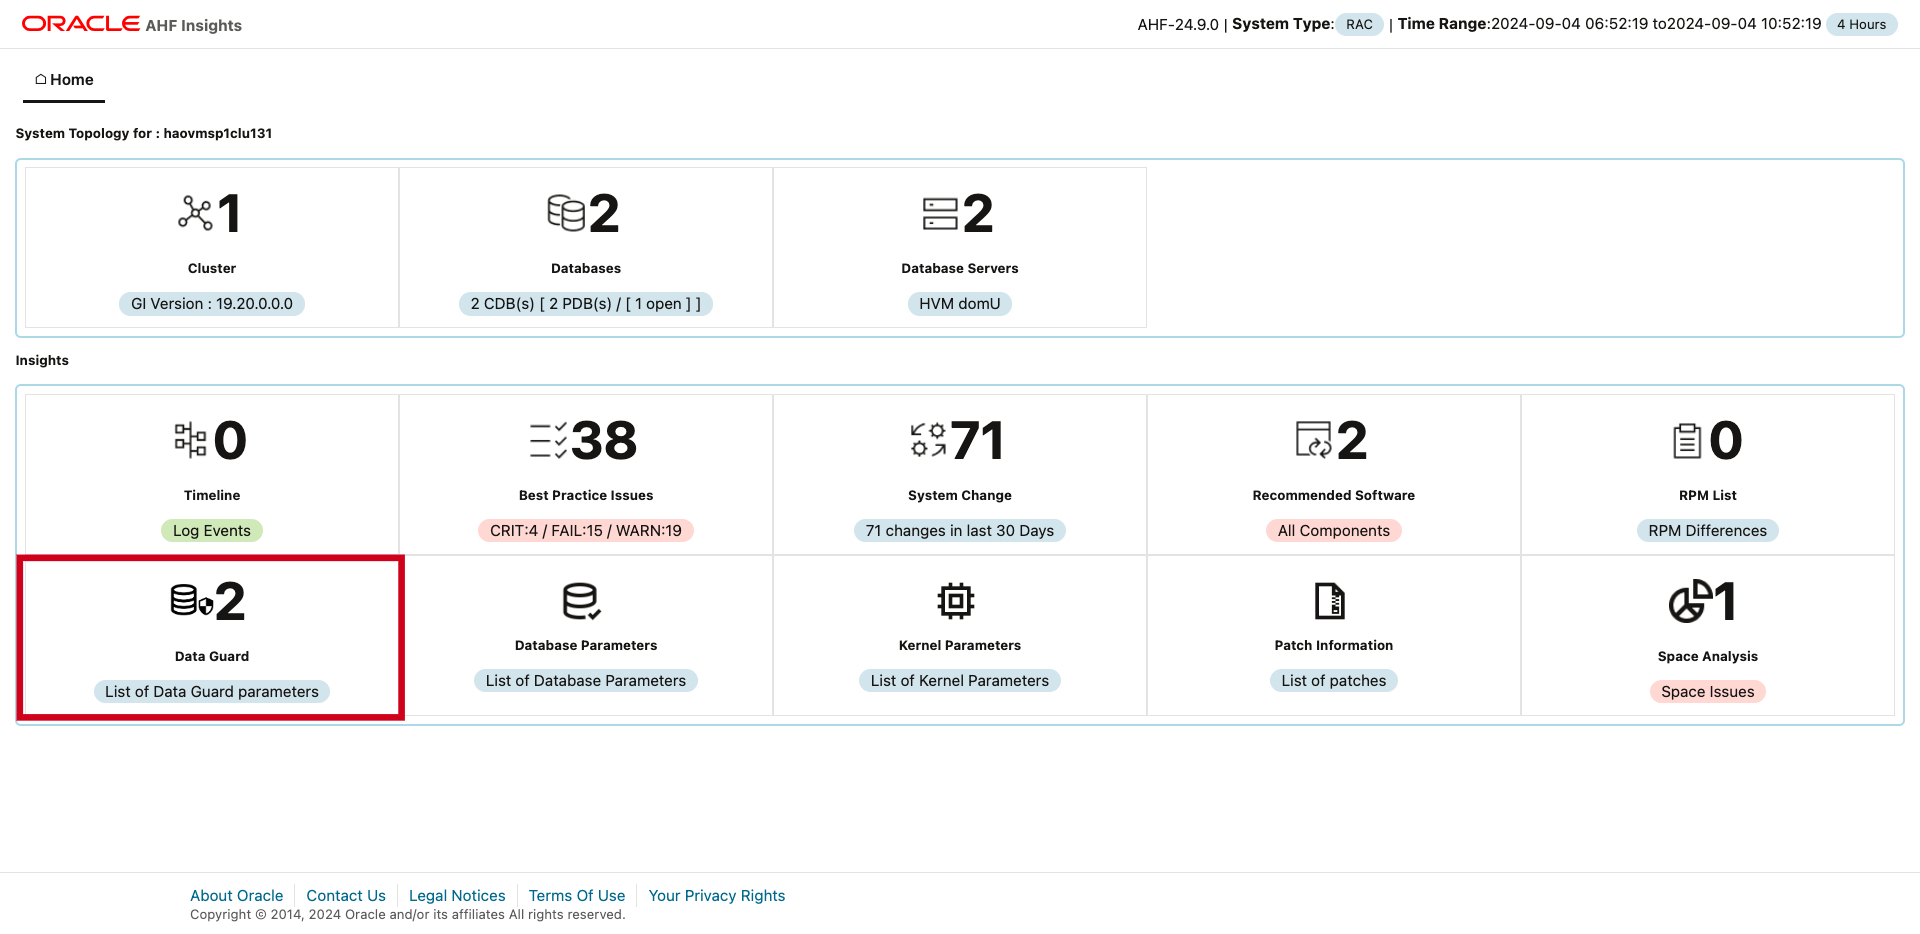Click the Contact Us link
This screenshot has width=1920, height=934.
coord(345,895)
